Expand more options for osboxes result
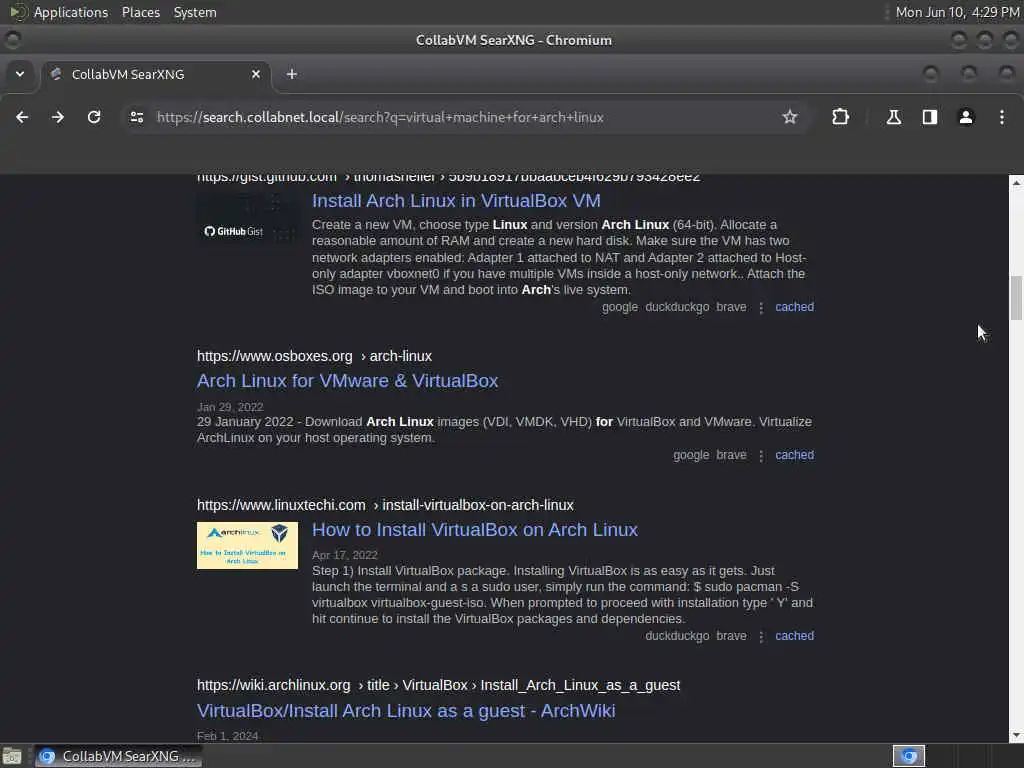1024x768 pixels. [x=761, y=456]
